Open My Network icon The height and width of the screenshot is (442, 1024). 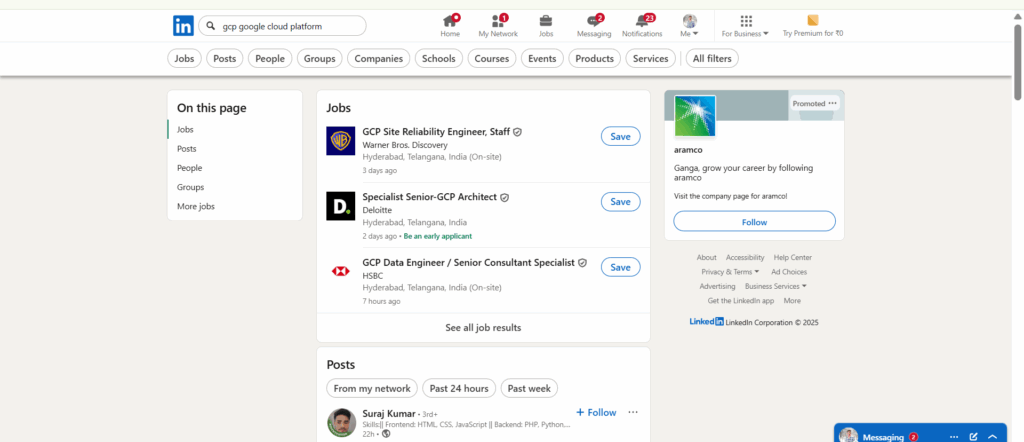[499, 20]
